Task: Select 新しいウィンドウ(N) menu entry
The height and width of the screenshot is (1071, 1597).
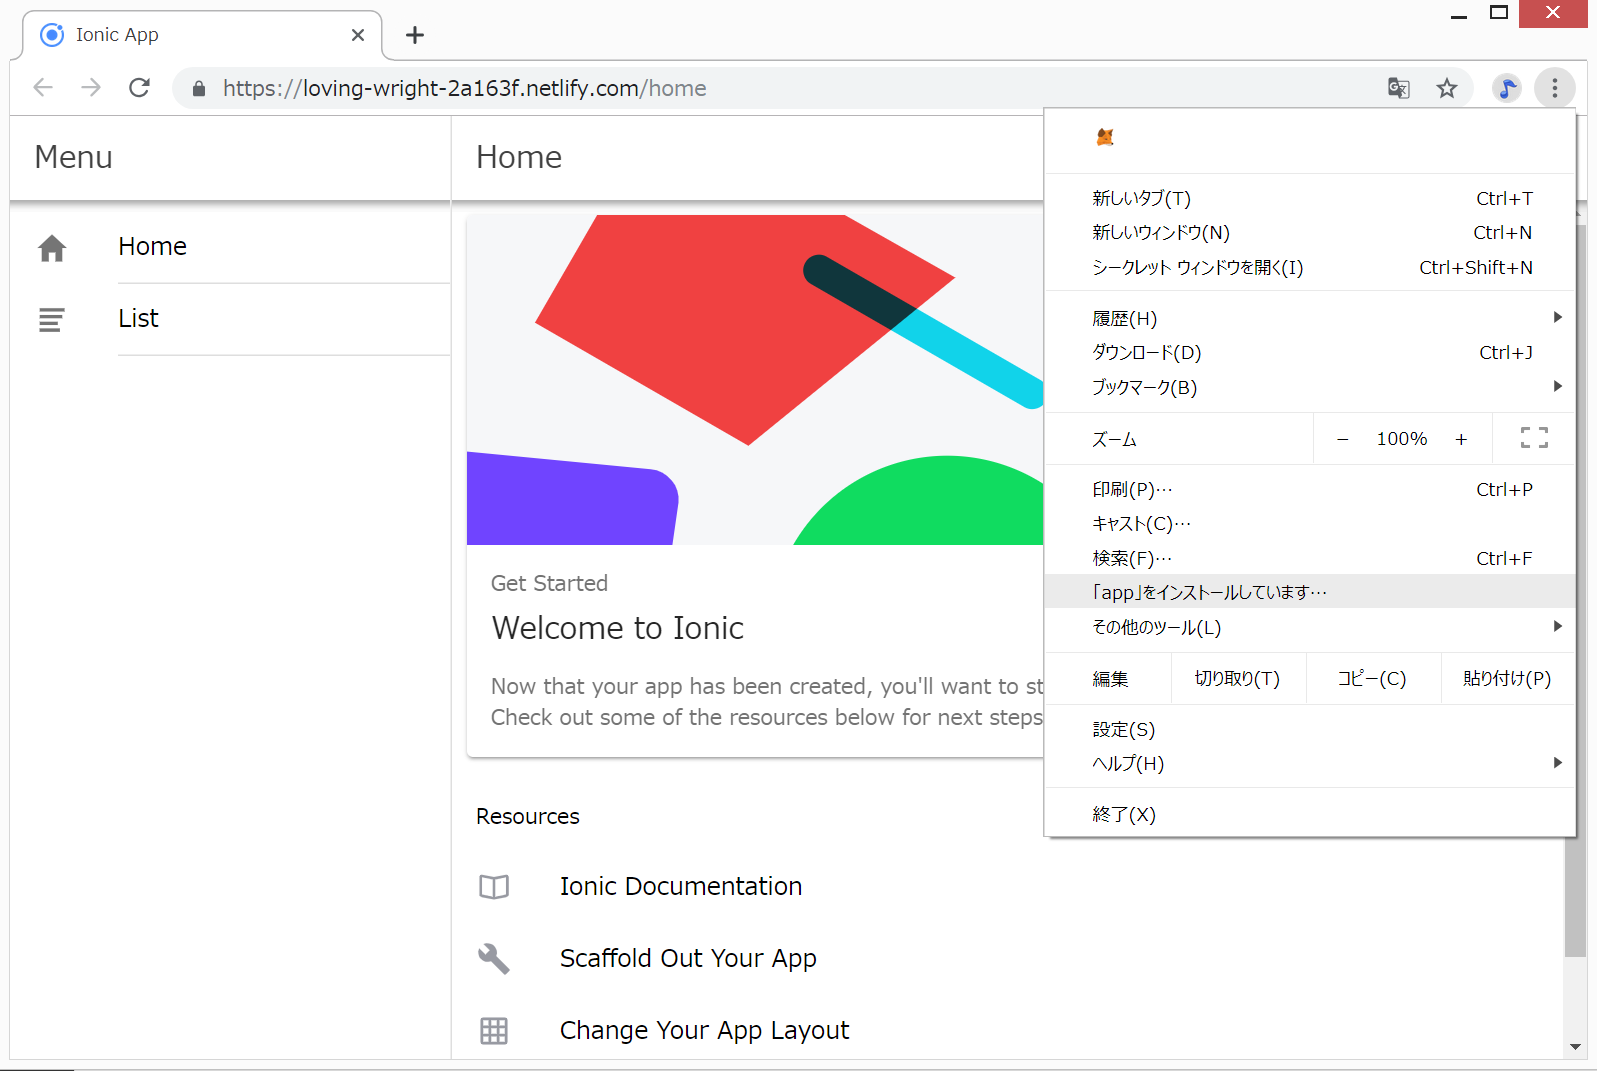Action: click(1310, 232)
